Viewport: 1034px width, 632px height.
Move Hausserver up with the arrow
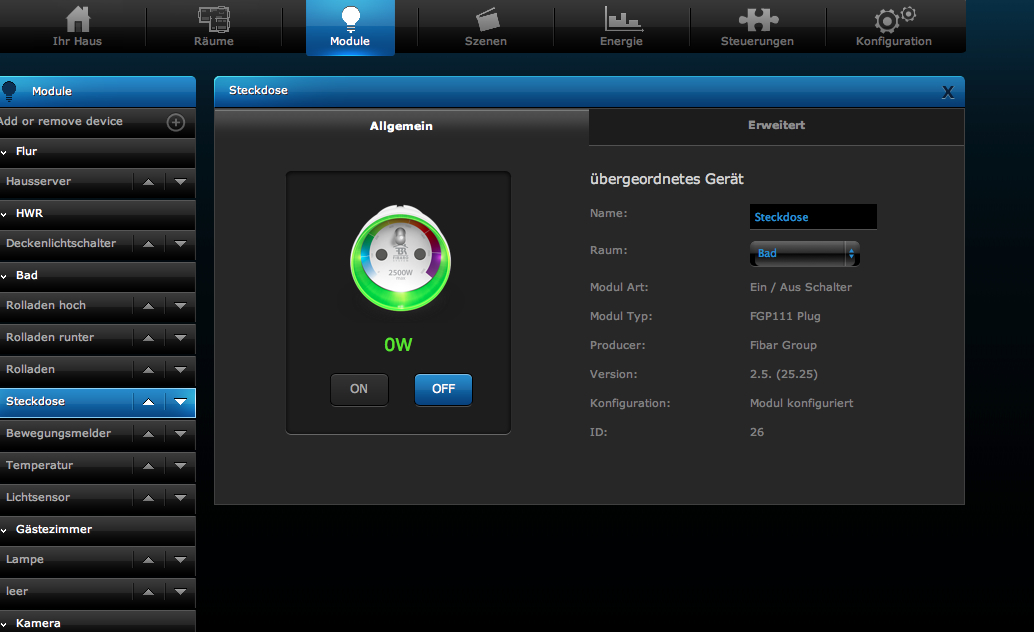(148, 181)
